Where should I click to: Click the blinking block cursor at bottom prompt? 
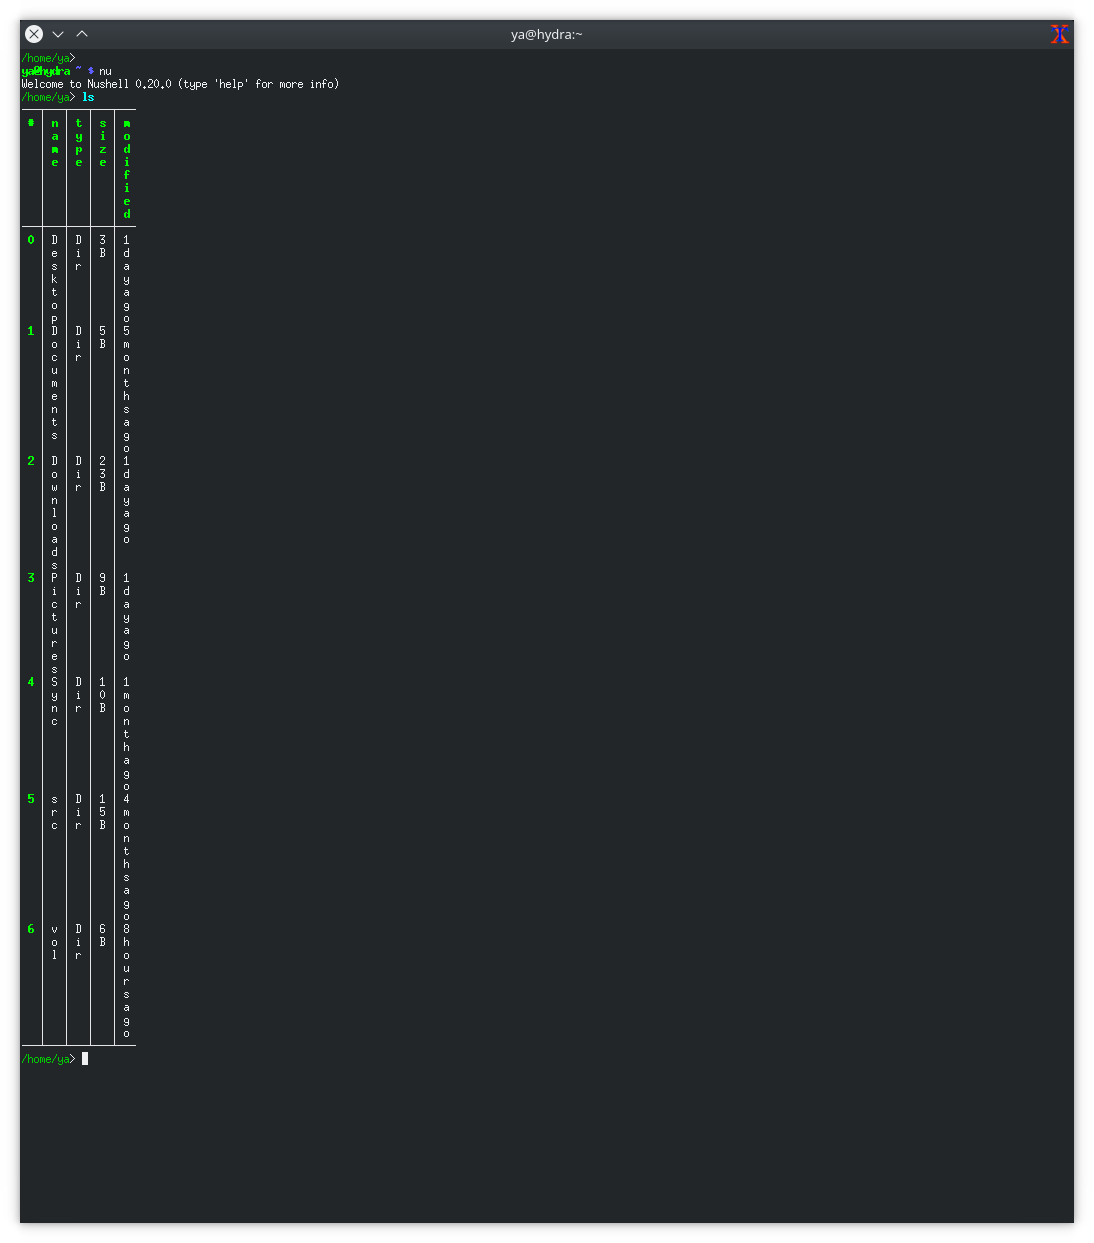coord(84,1058)
